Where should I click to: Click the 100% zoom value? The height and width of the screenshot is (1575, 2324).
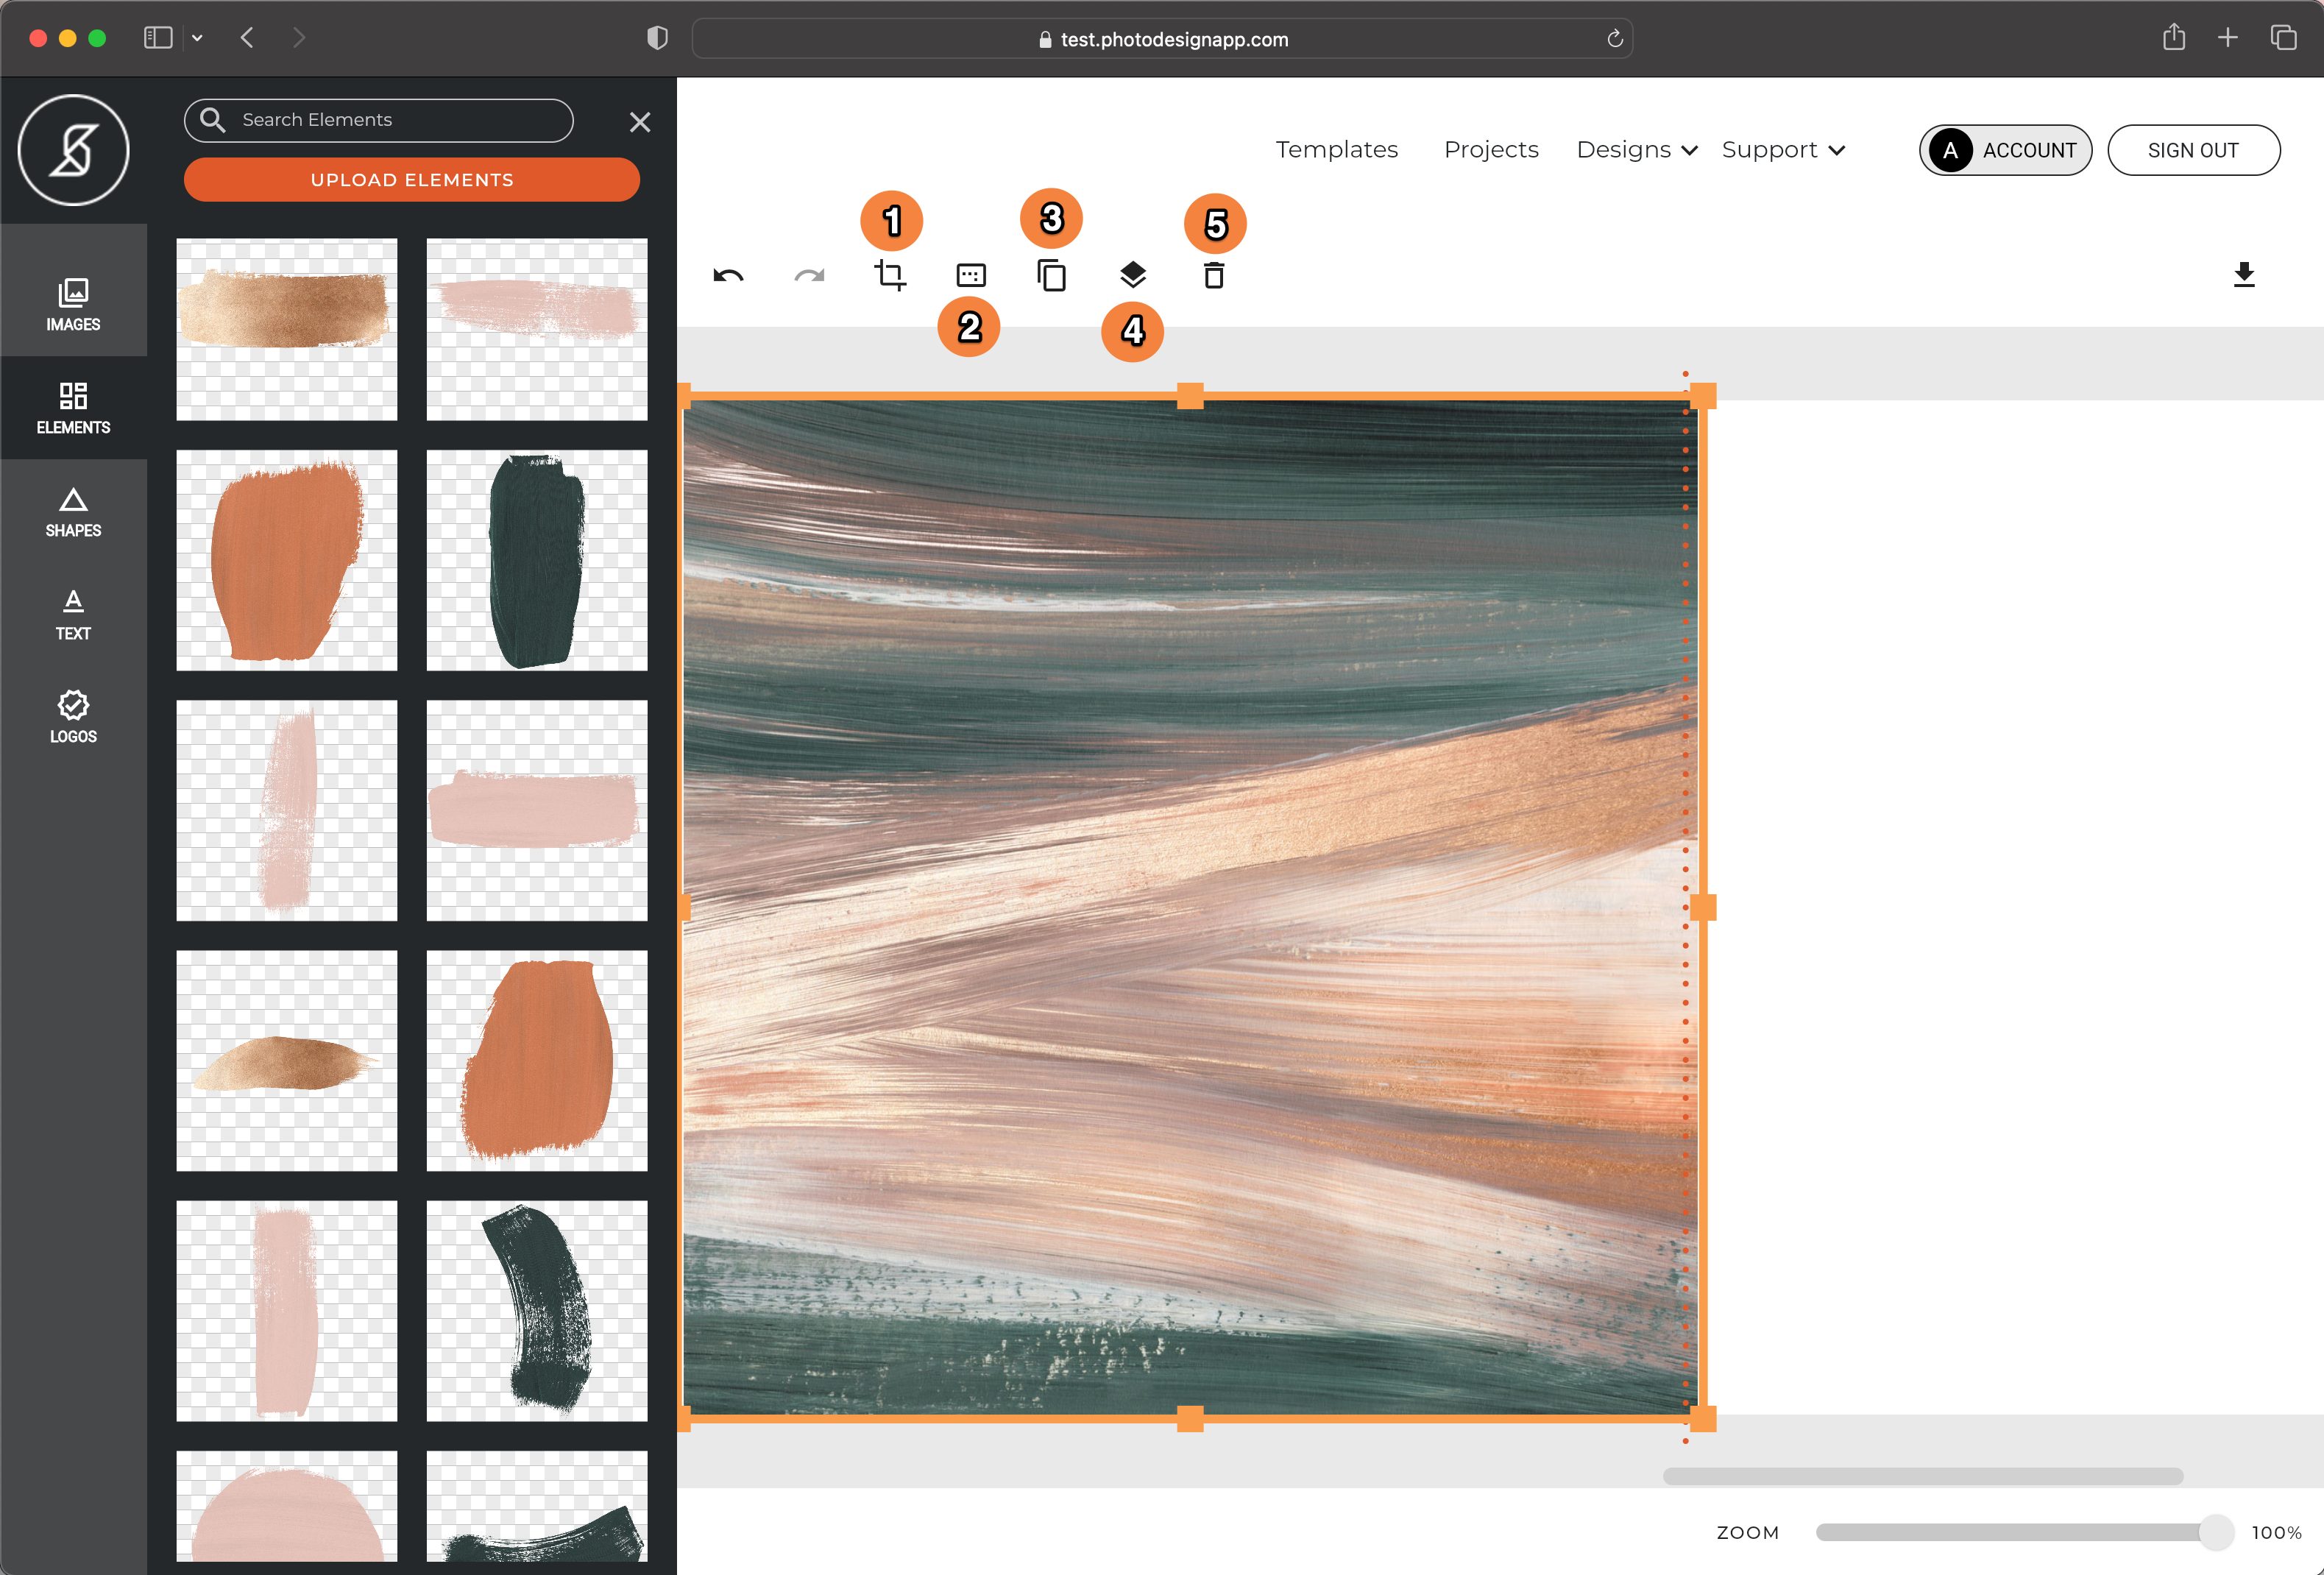click(x=2276, y=1532)
